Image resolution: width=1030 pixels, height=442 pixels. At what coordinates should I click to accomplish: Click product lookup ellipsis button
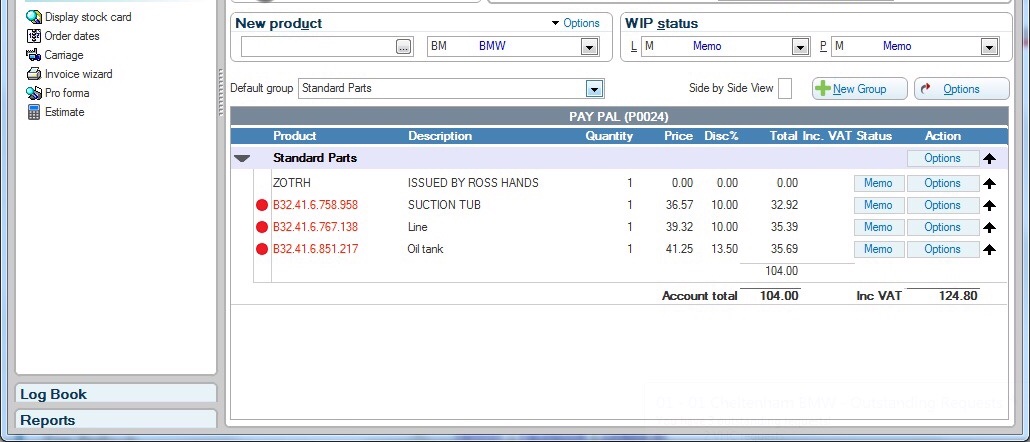pos(403,47)
